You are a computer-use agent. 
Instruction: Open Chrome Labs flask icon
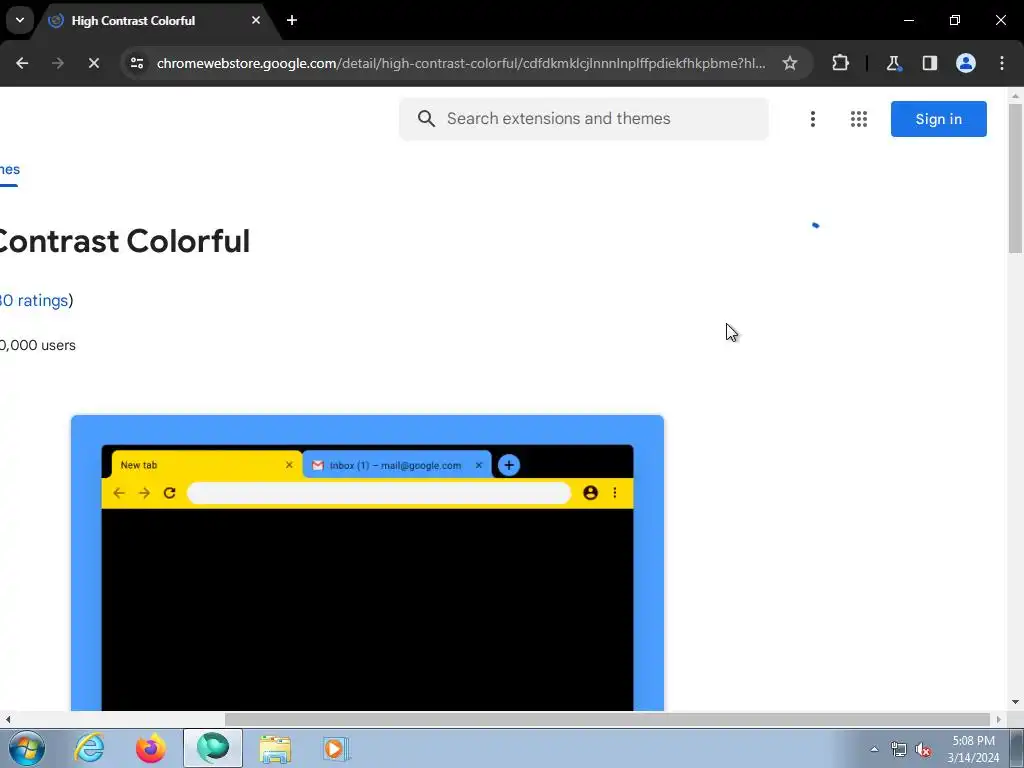point(893,63)
